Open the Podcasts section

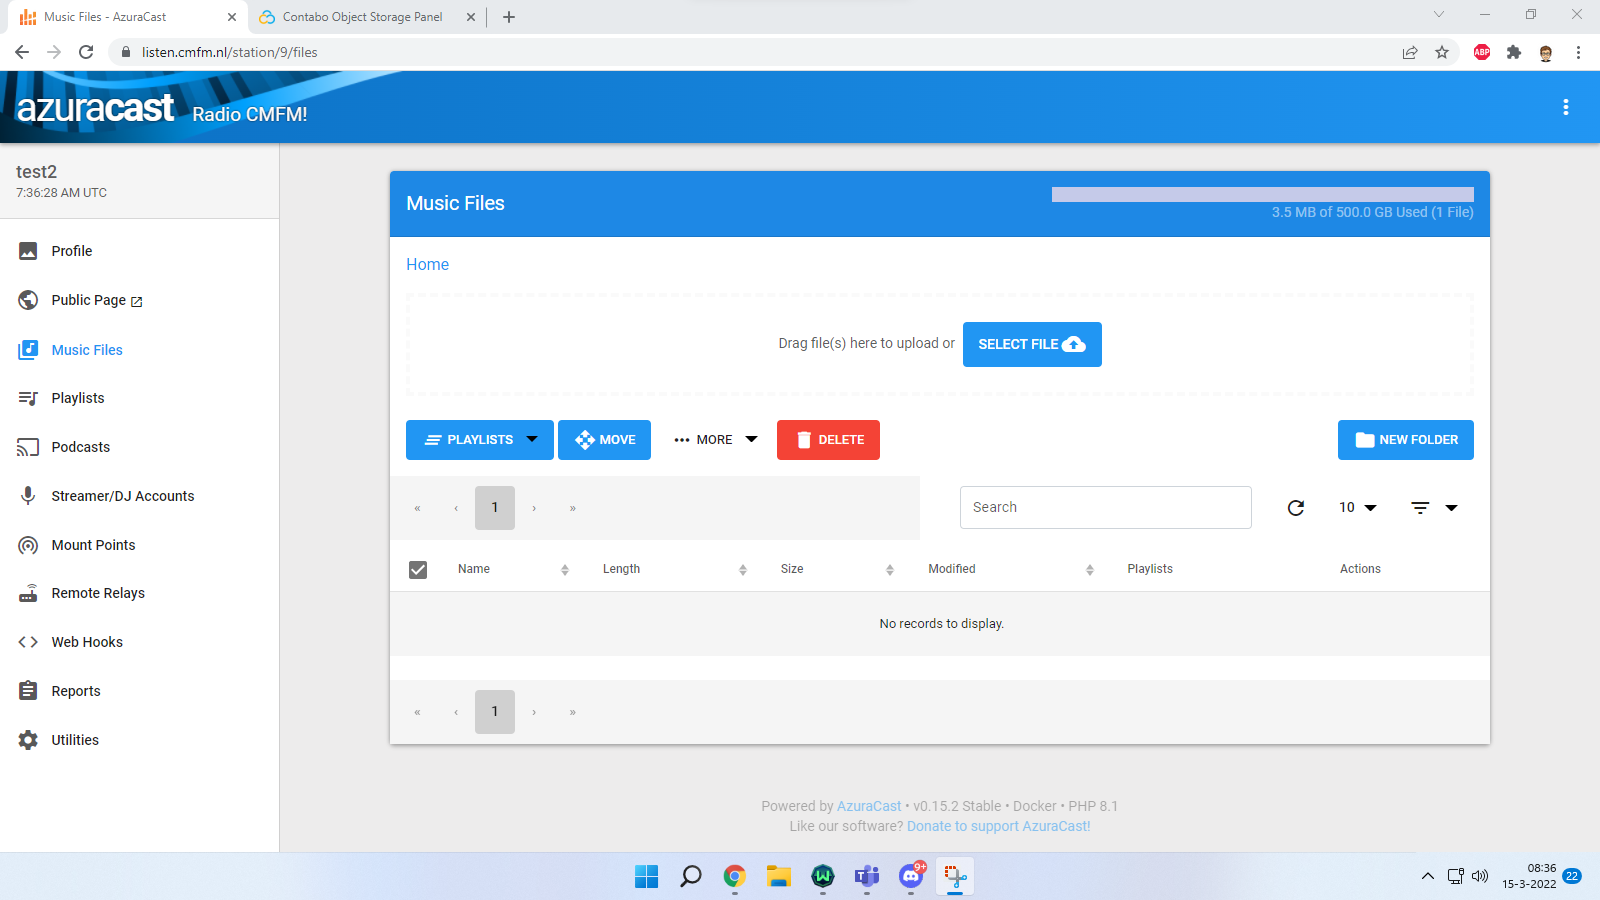click(80, 446)
